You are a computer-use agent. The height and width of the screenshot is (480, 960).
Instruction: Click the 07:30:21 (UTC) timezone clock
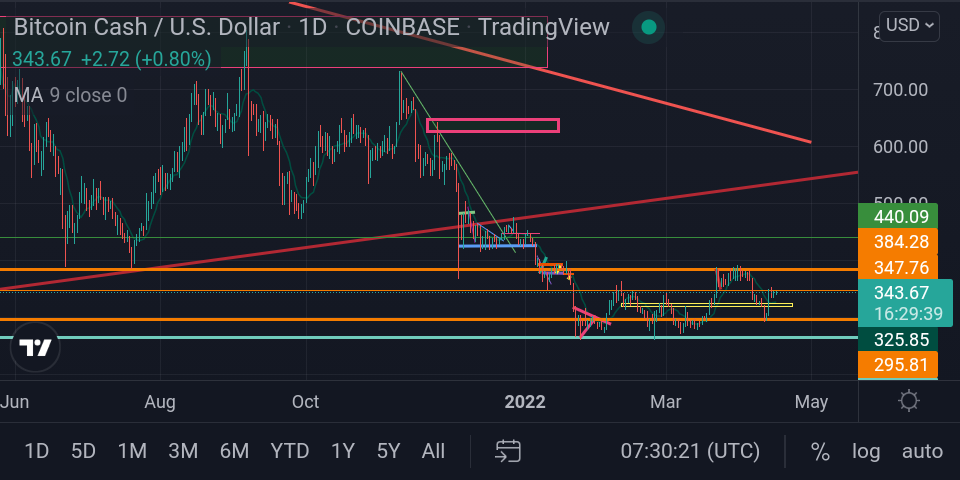tap(690, 451)
